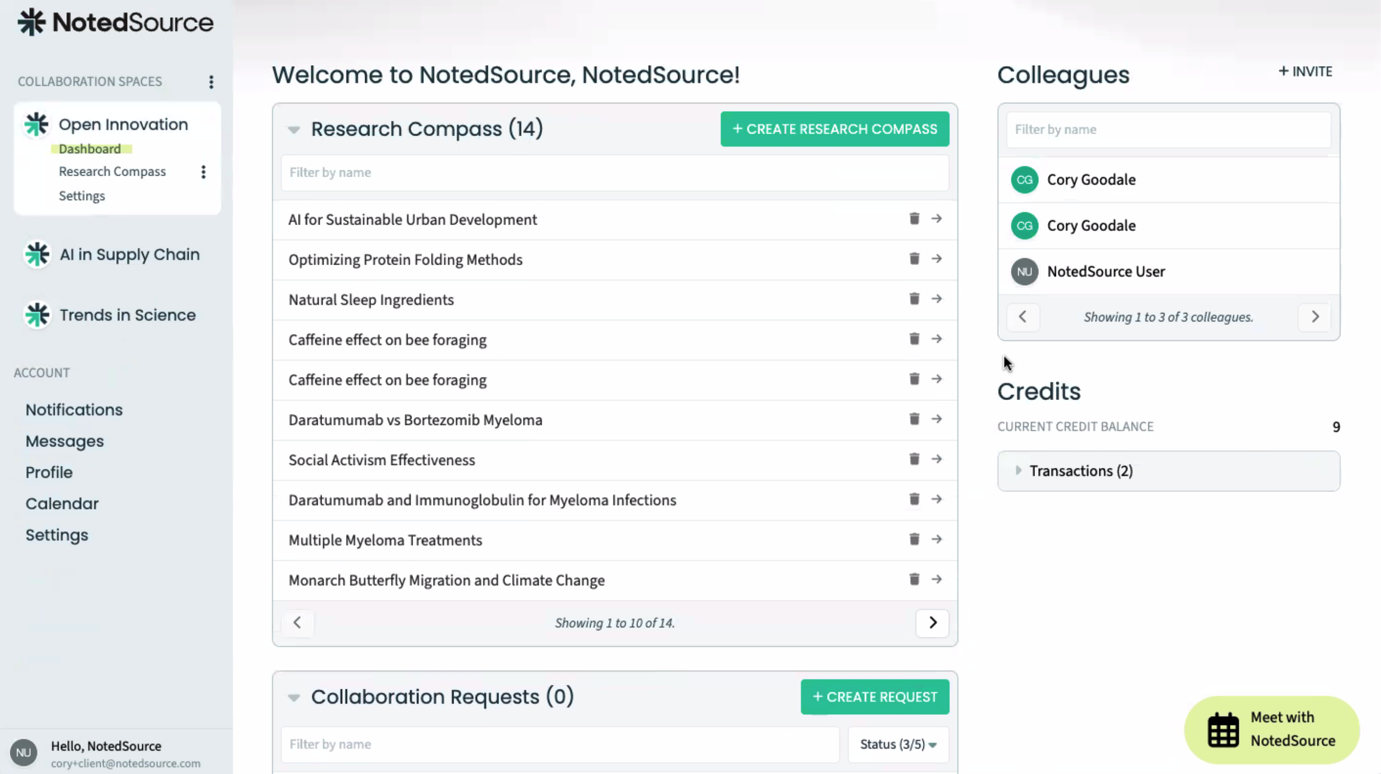Click the Invite colleagues link
Image resolution: width=1381 pixels, height=774 pixels.
coord(1305,72)
